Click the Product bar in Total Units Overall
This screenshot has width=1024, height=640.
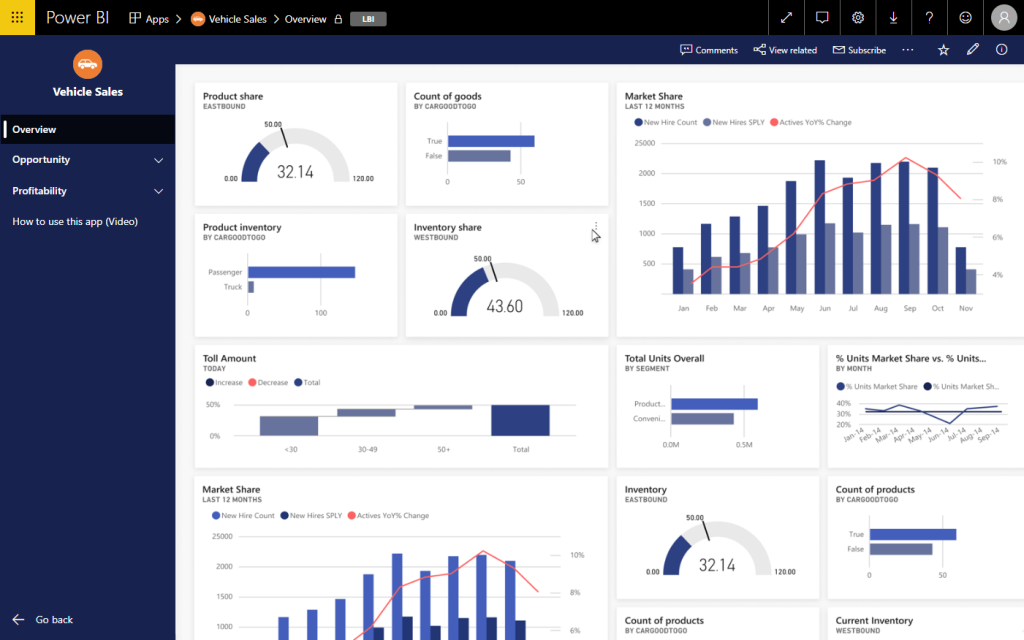[x=714, y=404]
